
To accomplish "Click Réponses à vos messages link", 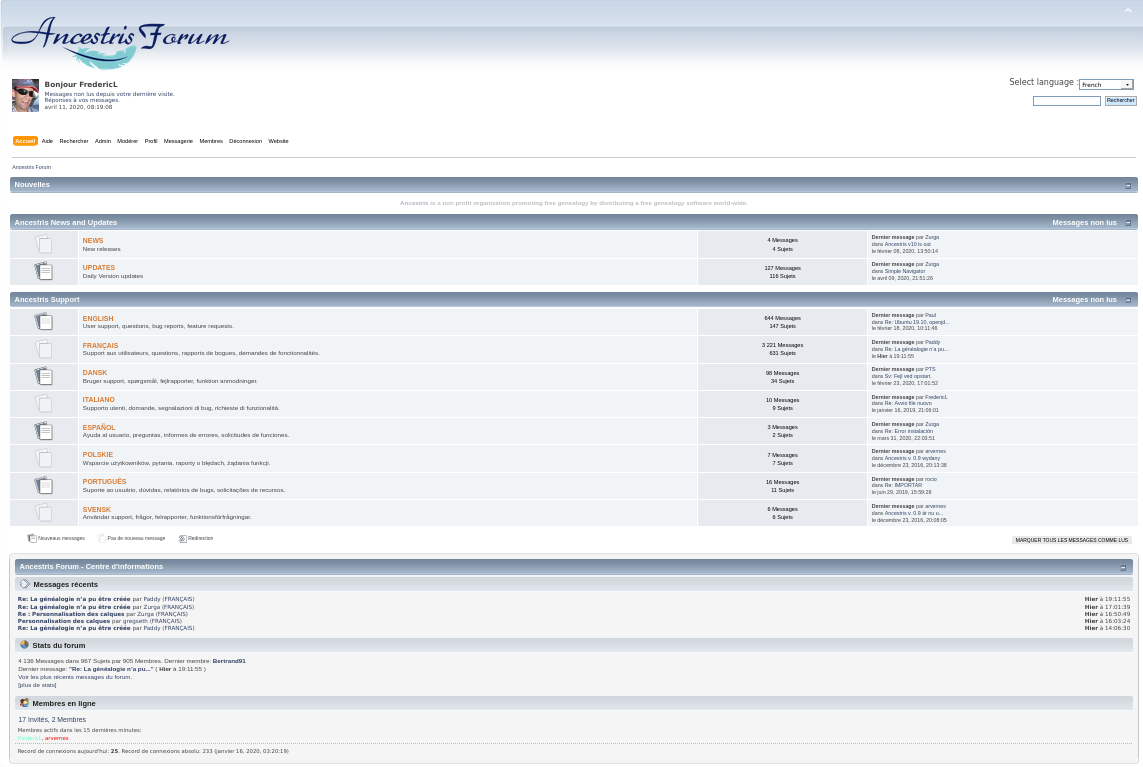I will pos(82,101).
